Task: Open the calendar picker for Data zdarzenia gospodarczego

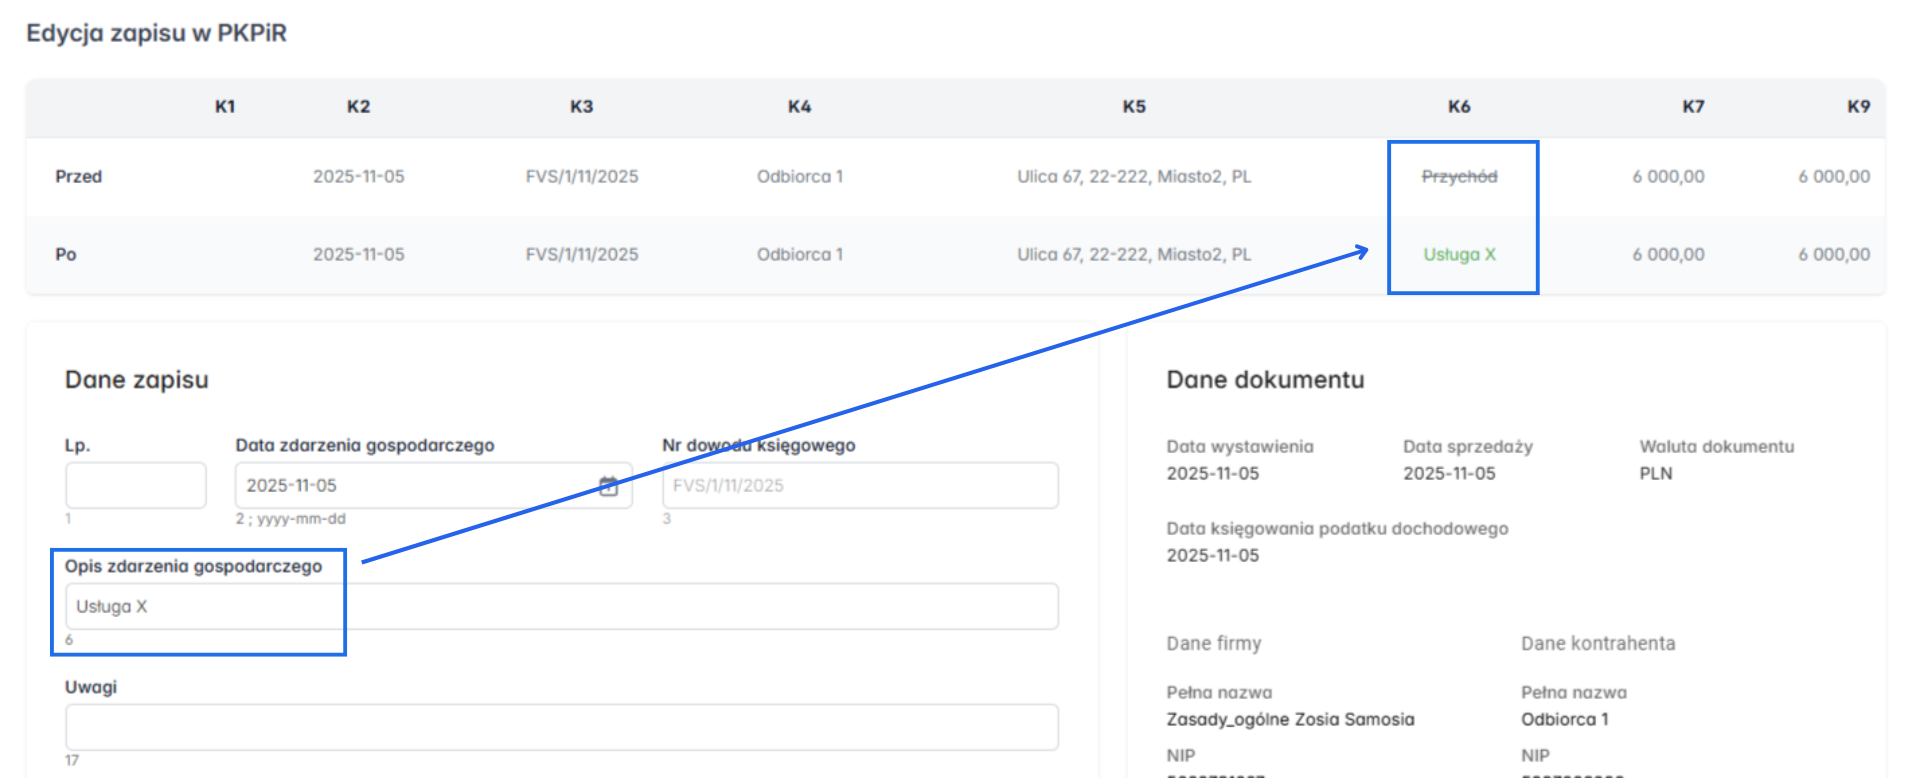Action: 608,486
